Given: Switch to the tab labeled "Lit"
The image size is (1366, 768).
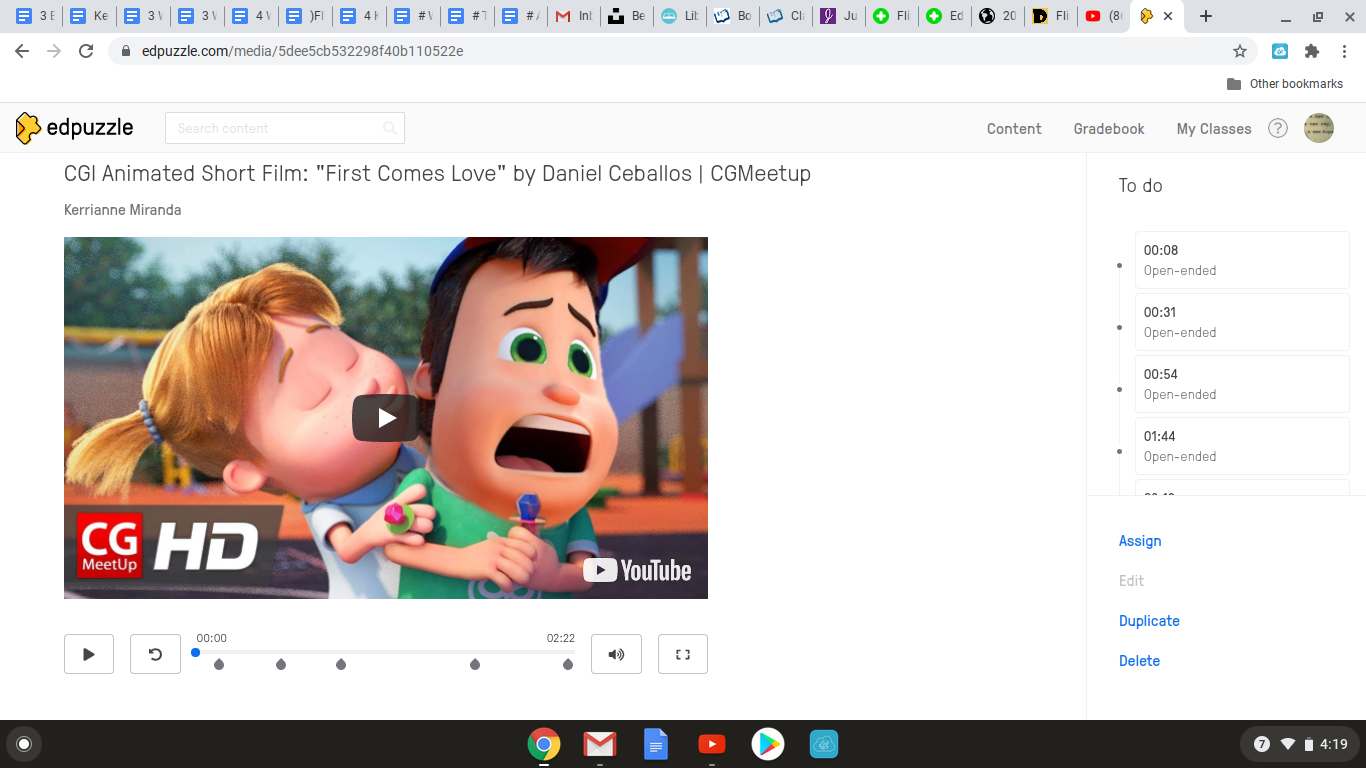Looking at the screenshot, I should click(680, 16).
